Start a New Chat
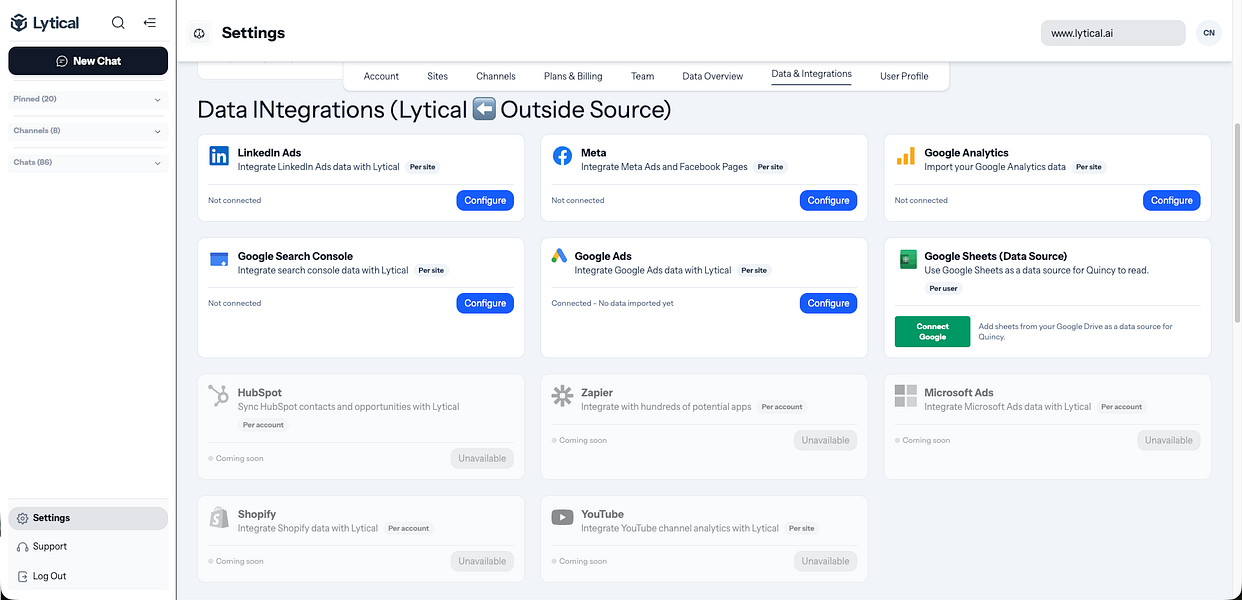This screenshot has height=600, width=1242. 88,61
